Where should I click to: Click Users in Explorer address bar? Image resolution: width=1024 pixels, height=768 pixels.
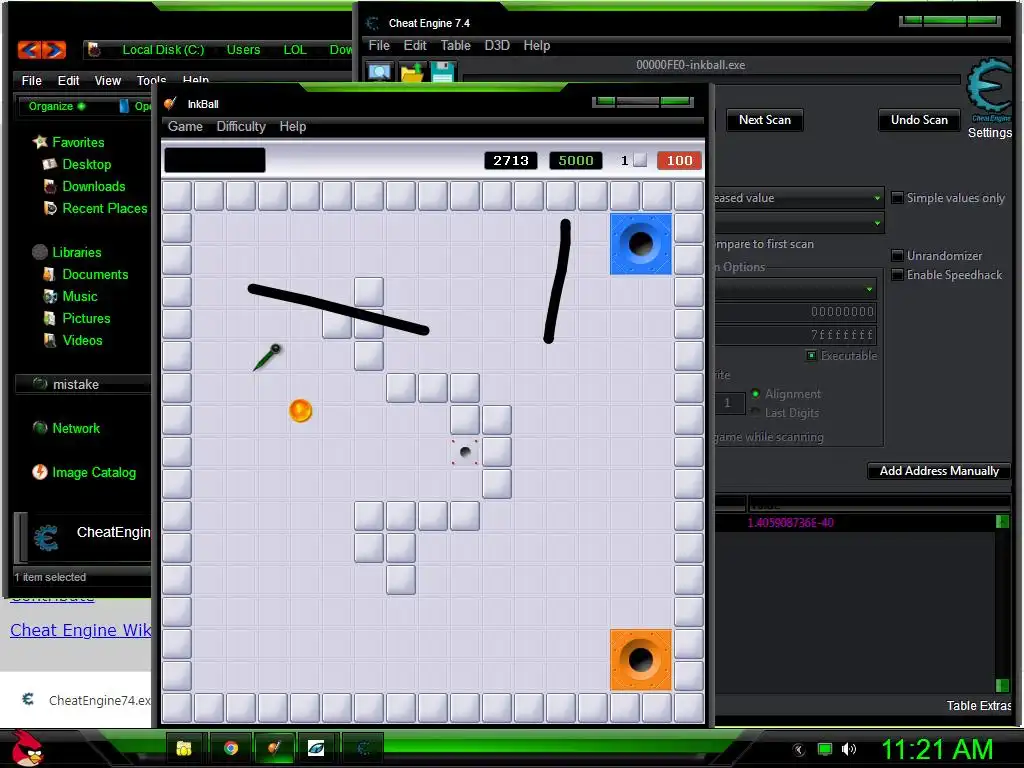click(x=243, y=50)
